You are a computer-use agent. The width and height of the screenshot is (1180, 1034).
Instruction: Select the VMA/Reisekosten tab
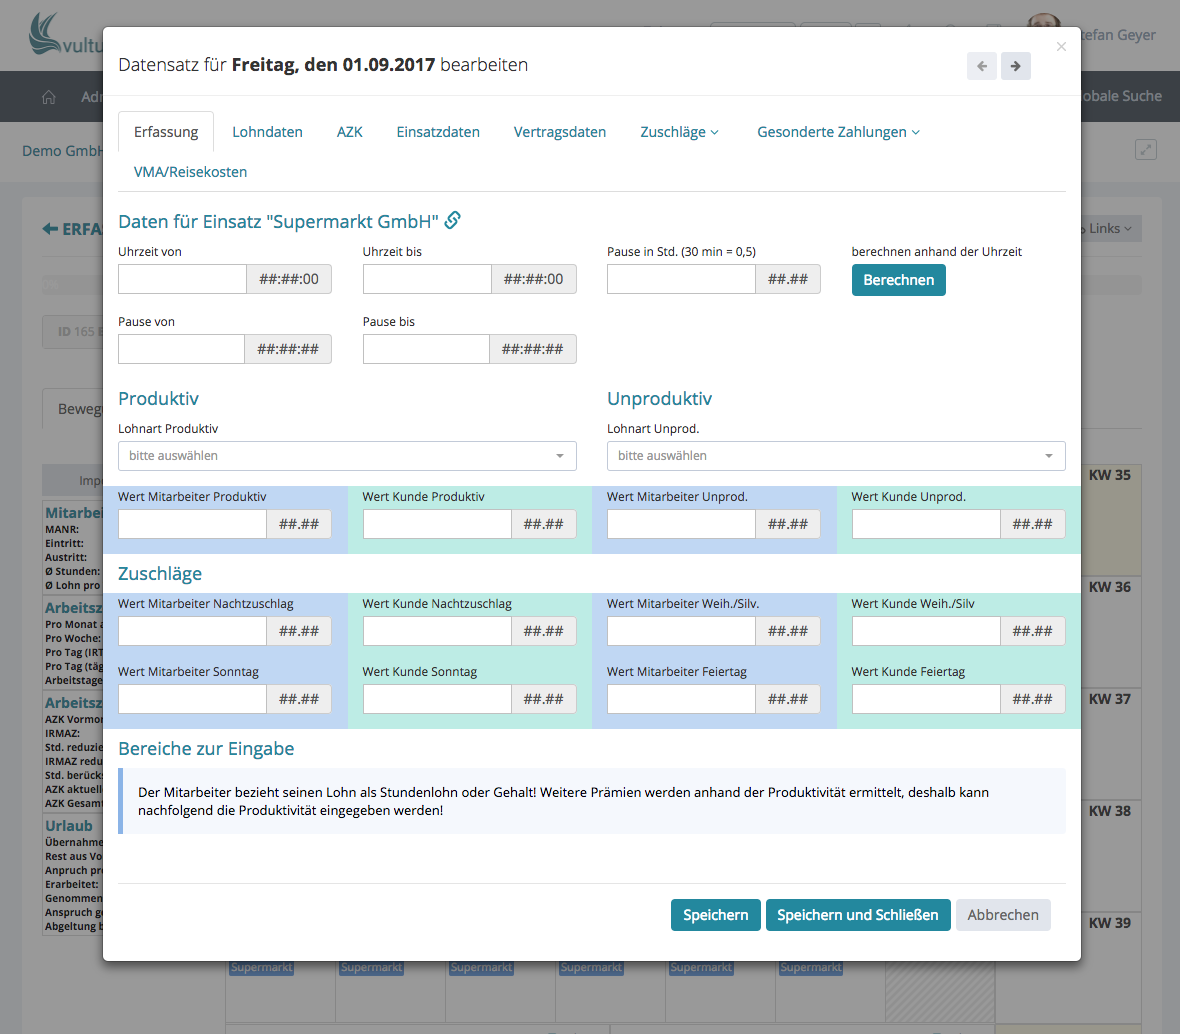tap(190, 172)
